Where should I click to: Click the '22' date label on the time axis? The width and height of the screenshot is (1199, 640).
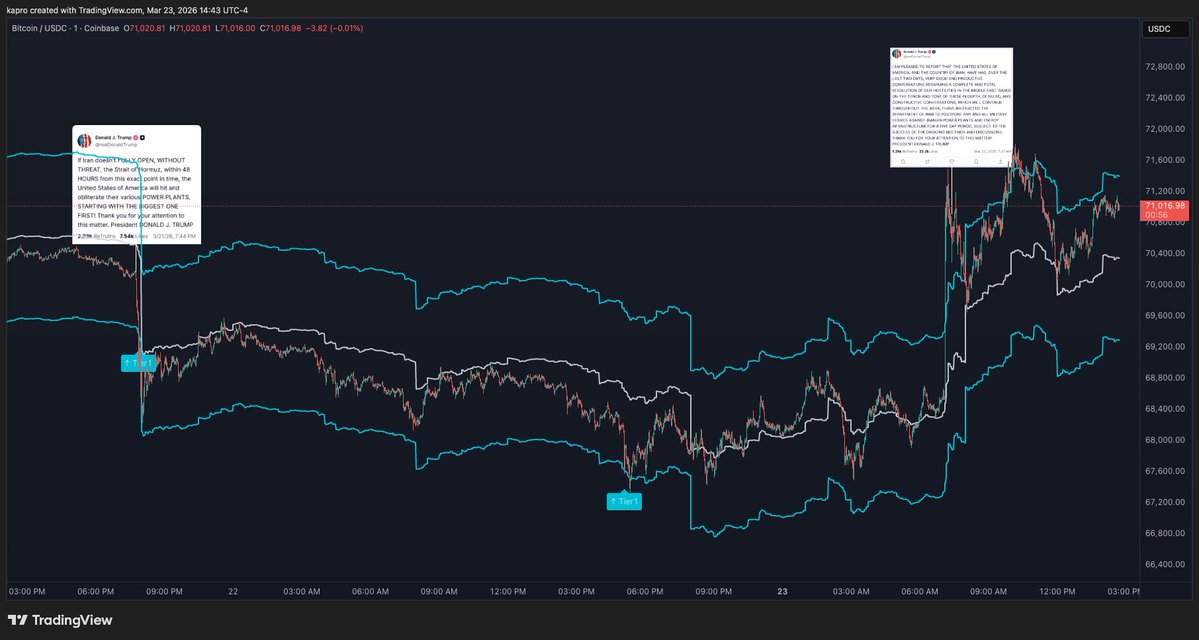click(x=233, y=591)
